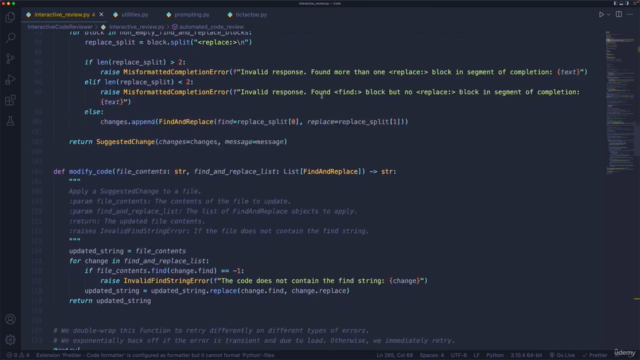Click InteractiveCodeReviewer in the breadcrumb
Image resolution: width=640 pixels, height=360 pixels.
pos(60,27)
